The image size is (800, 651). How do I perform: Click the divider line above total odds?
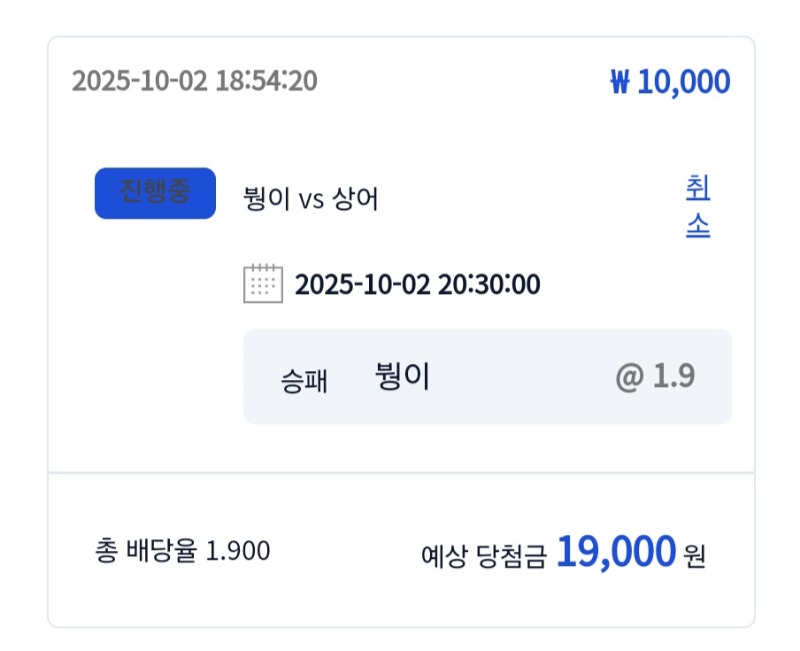coord(400,472)
